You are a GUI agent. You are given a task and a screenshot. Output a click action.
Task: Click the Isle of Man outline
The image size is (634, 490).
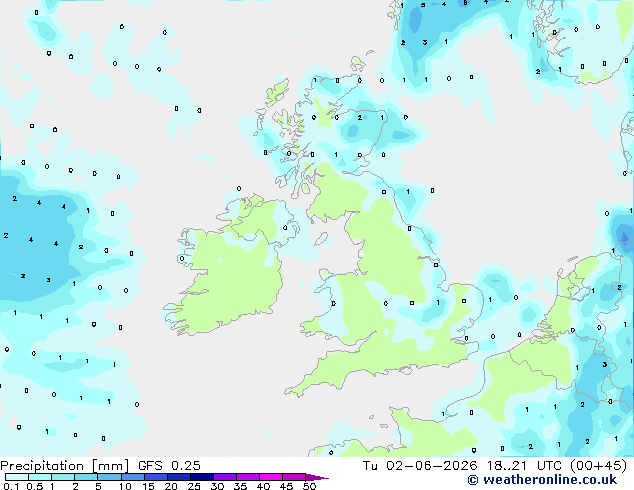(x=321, y=239)
